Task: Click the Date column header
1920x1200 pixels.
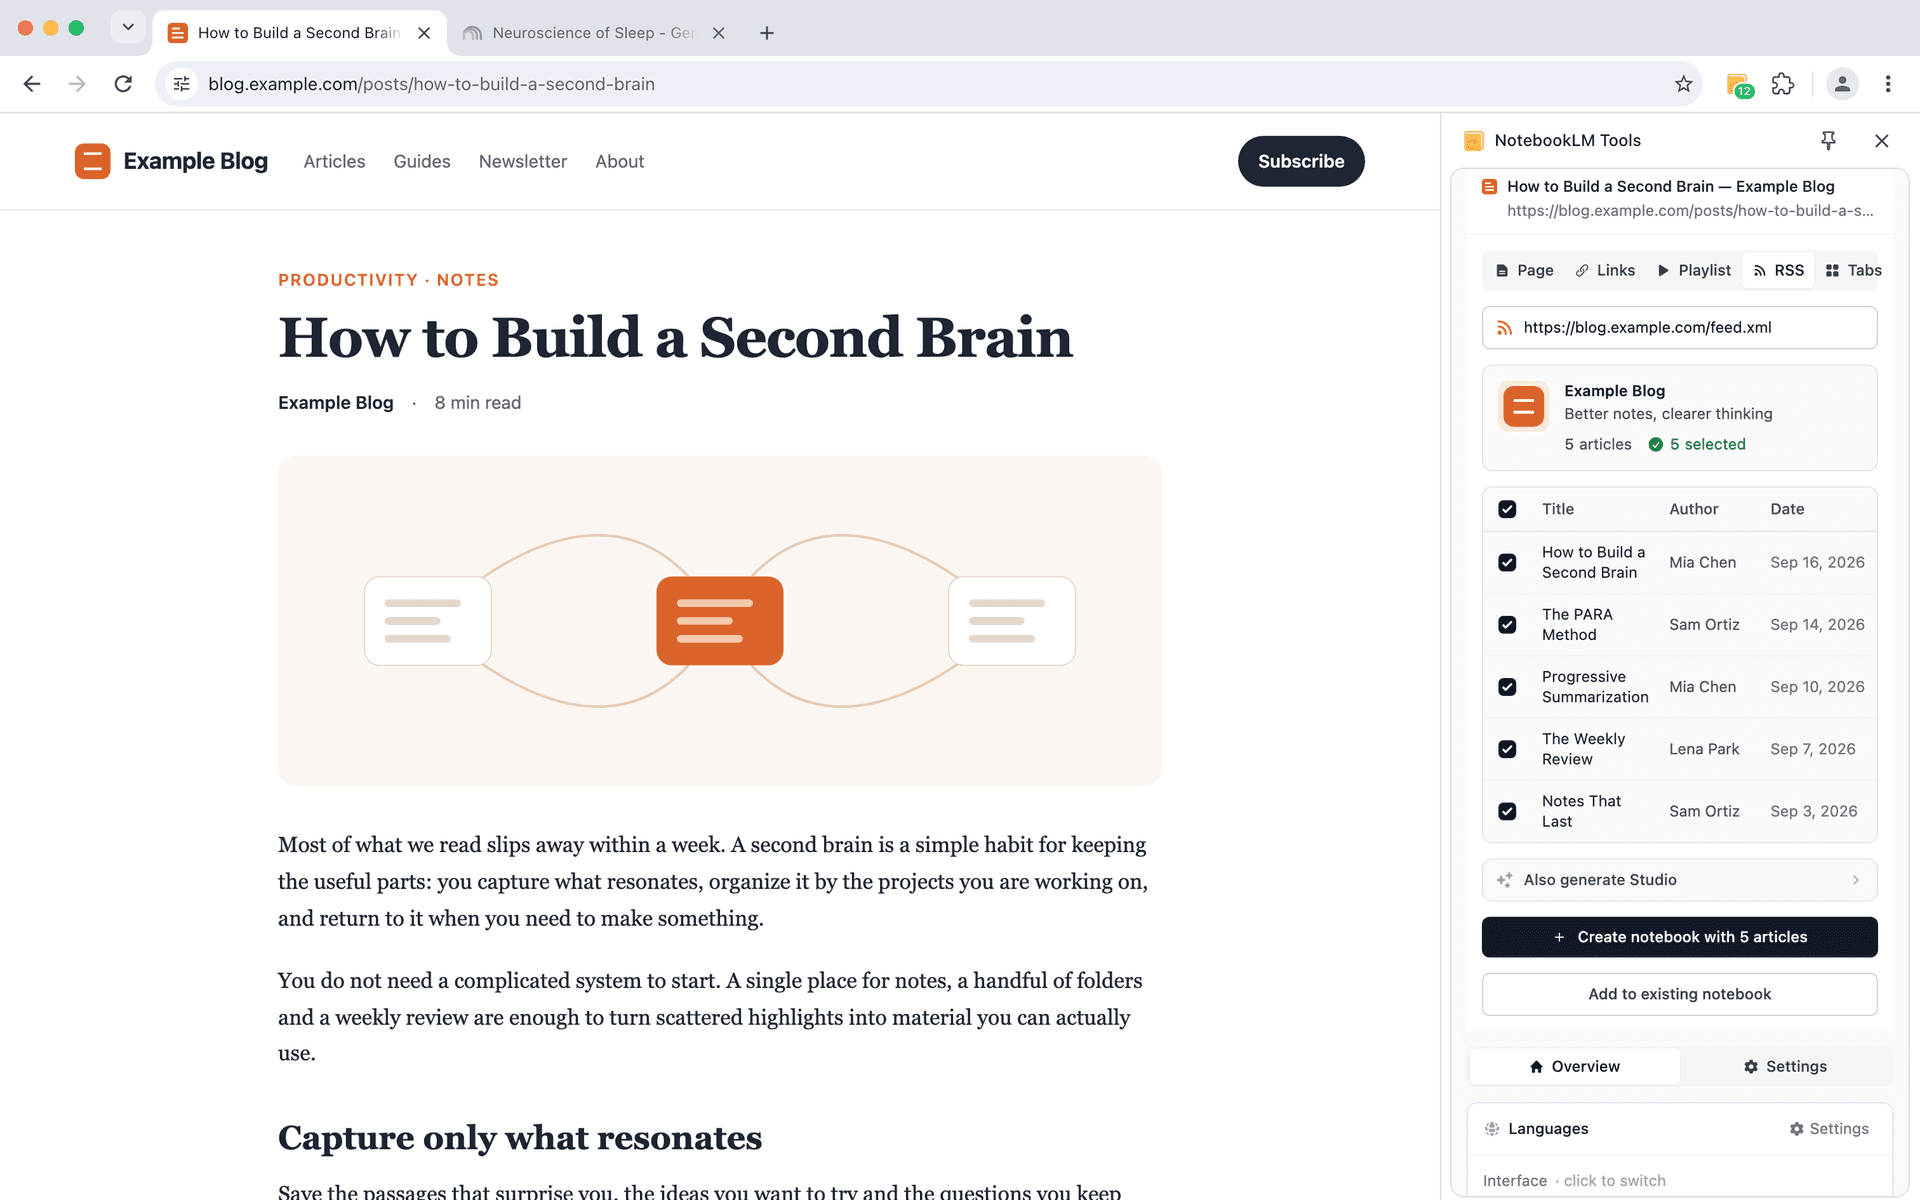Action: coord(1787,509)
